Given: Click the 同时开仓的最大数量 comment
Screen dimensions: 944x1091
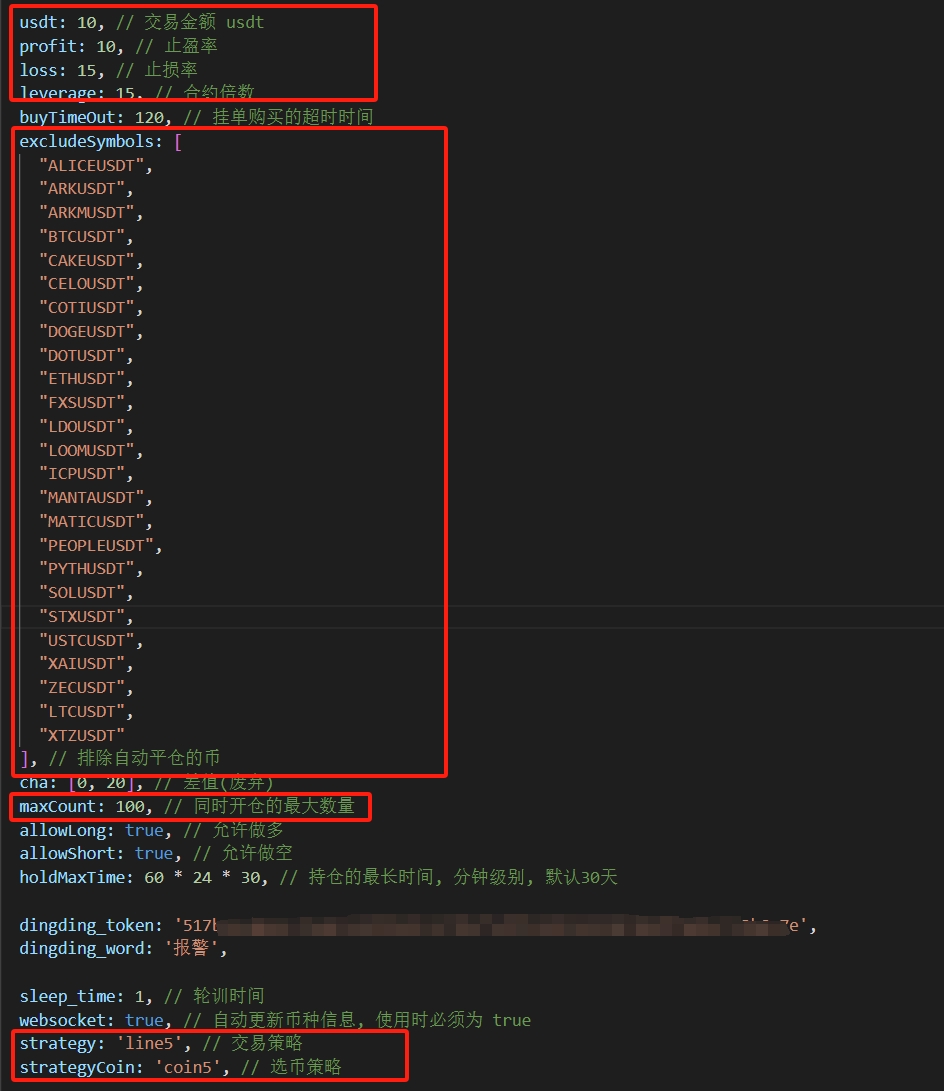Looking at the screenshot, I should click(259, 806).
